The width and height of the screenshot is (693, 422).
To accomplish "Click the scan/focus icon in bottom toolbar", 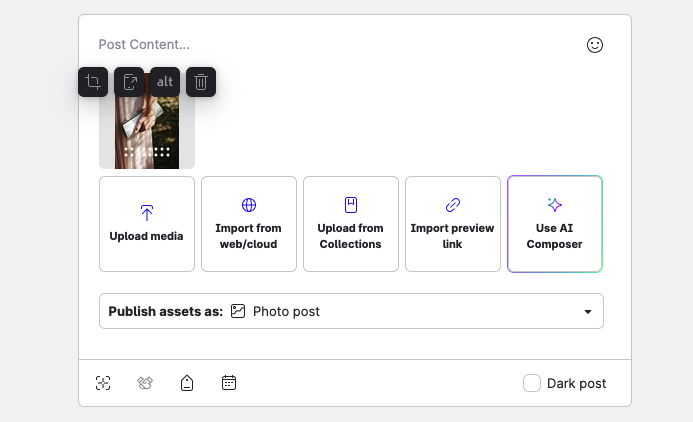I will point(103,383).
